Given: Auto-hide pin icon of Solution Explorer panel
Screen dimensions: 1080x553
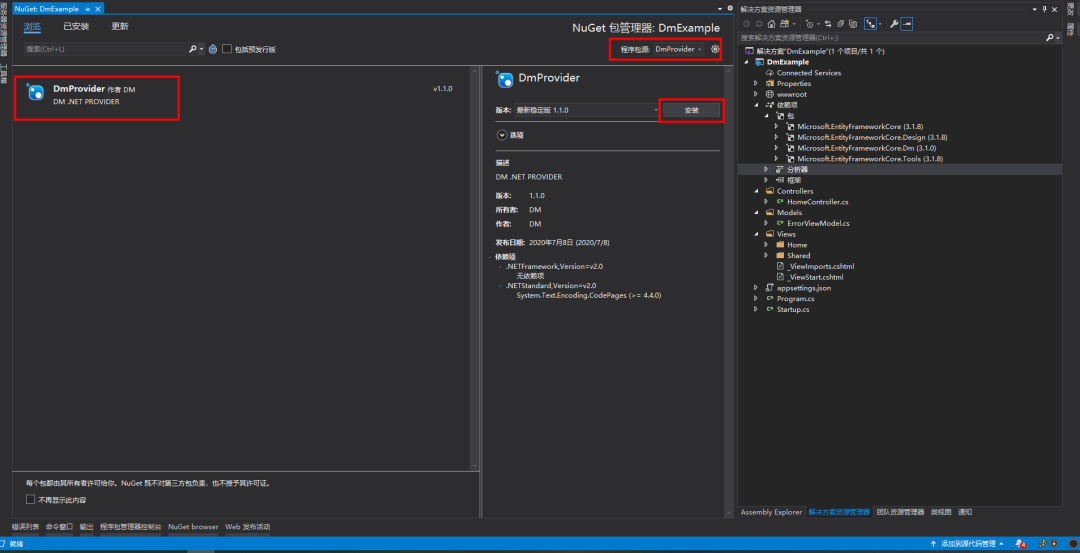Looking at the screenshot, I should 1044,9.
